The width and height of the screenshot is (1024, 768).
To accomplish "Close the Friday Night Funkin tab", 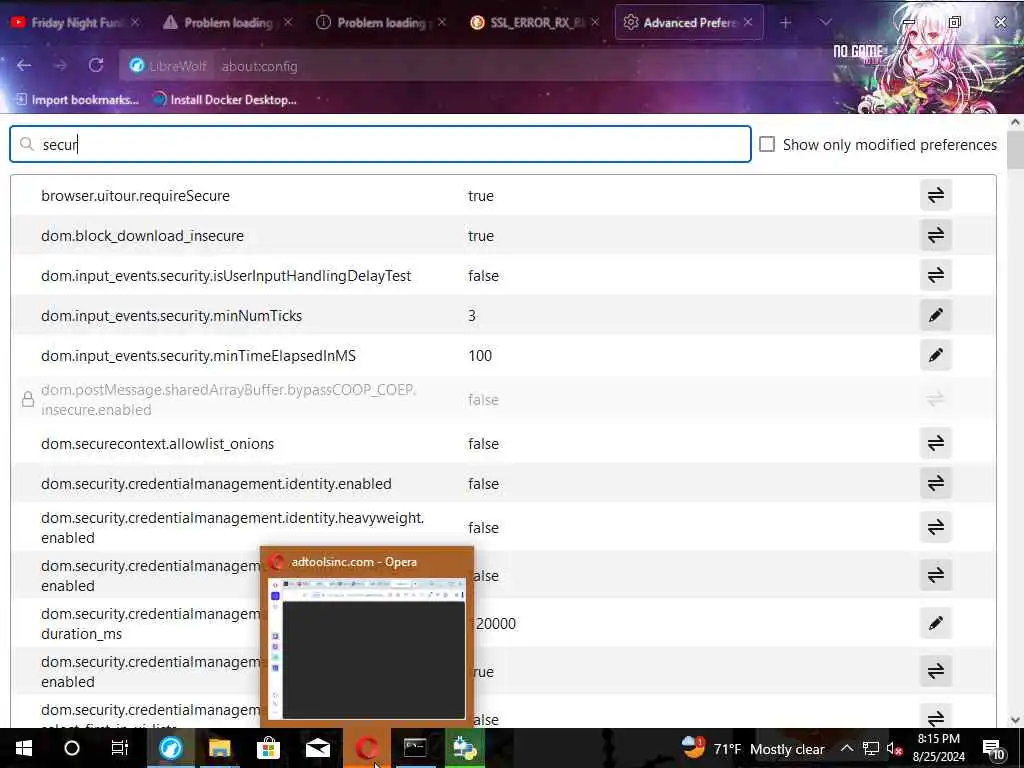I will tap(135, 22).
